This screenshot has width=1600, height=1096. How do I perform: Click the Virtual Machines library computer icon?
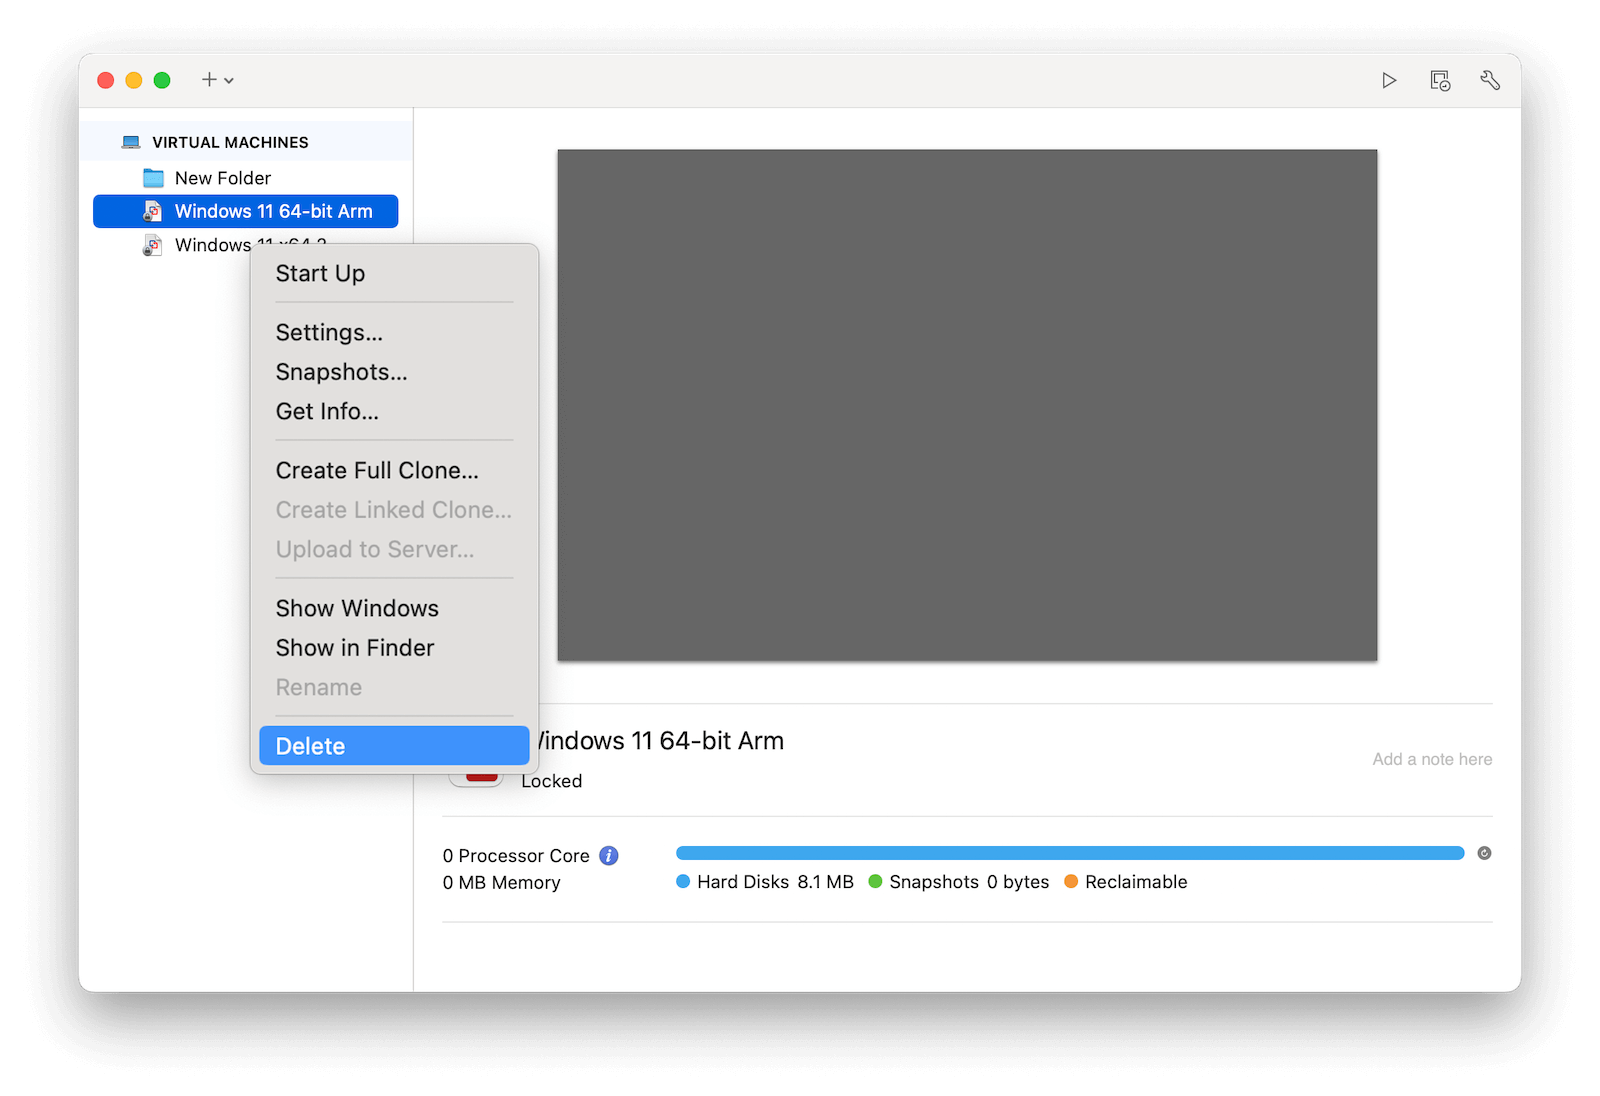point(131,142)
